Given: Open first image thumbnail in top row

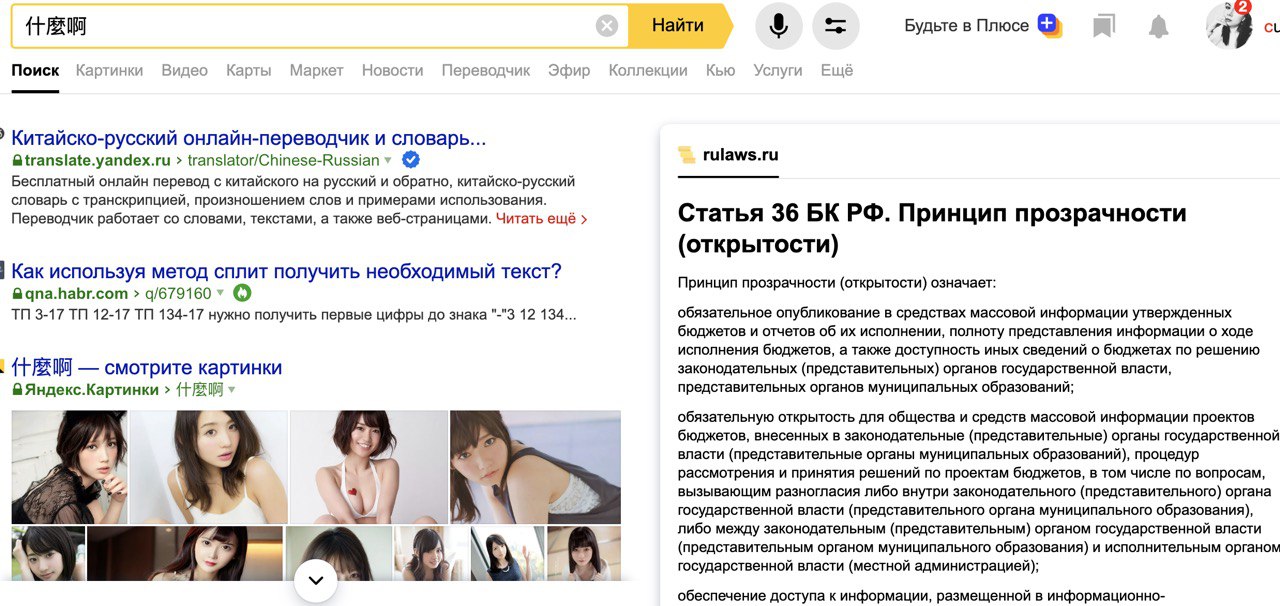Looking at the screenshot, I should pos(69,467).
